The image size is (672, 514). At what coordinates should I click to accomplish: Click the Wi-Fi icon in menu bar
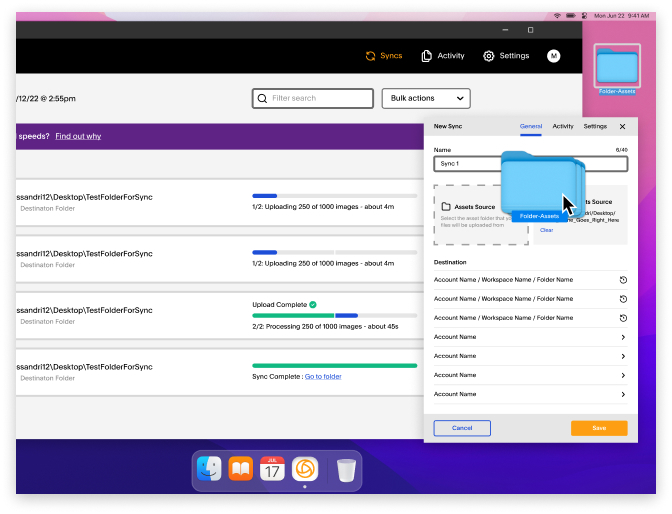[557, 16]
